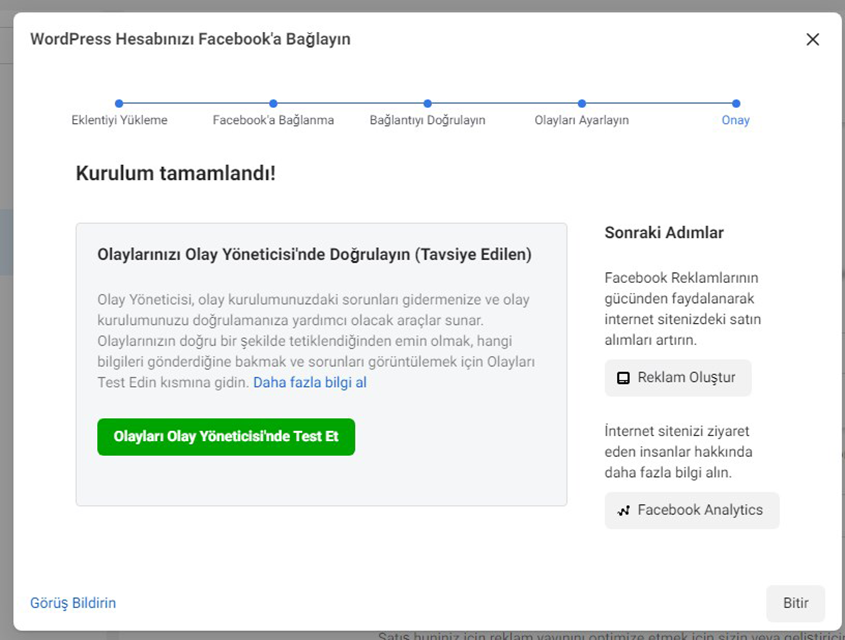Screen dimensions: 845x640
Task: Click the Sonraki Adımlar heading
Action: (x=664, y=233)
